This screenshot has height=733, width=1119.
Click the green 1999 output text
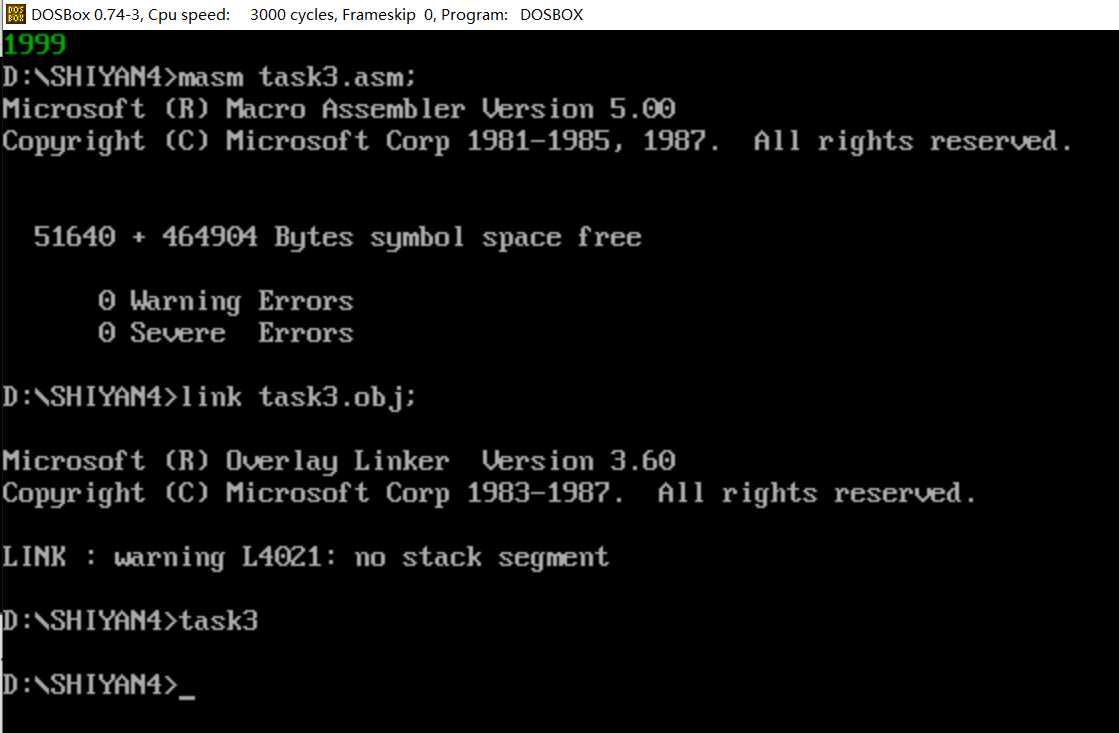coord(35,45)
